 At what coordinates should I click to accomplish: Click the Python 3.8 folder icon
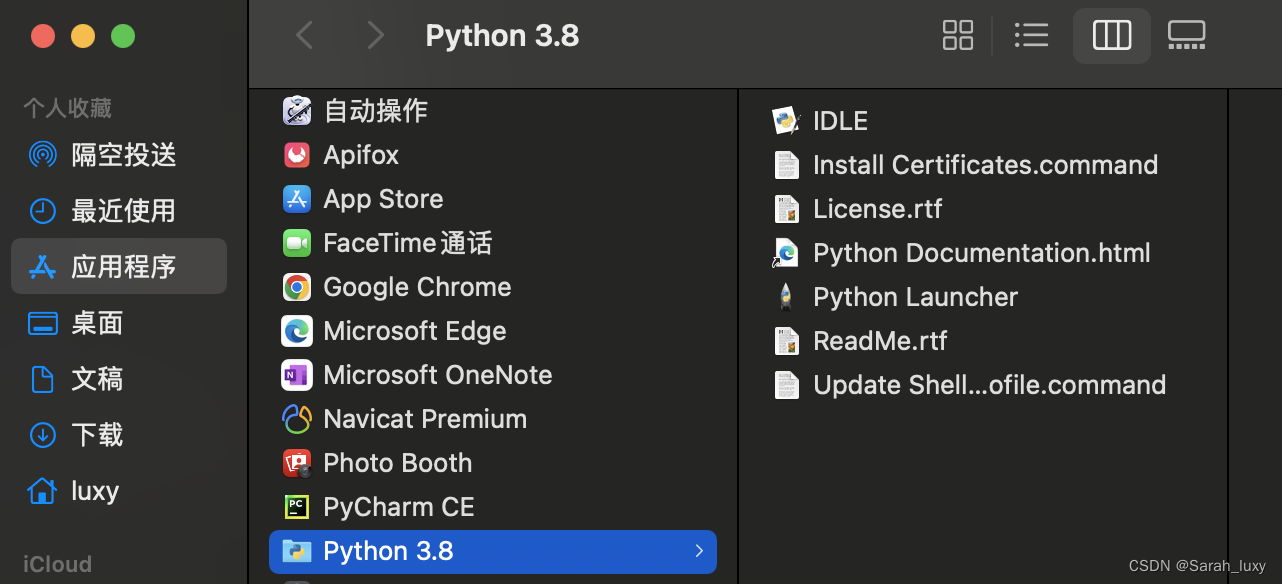click(x=297, y=551)
